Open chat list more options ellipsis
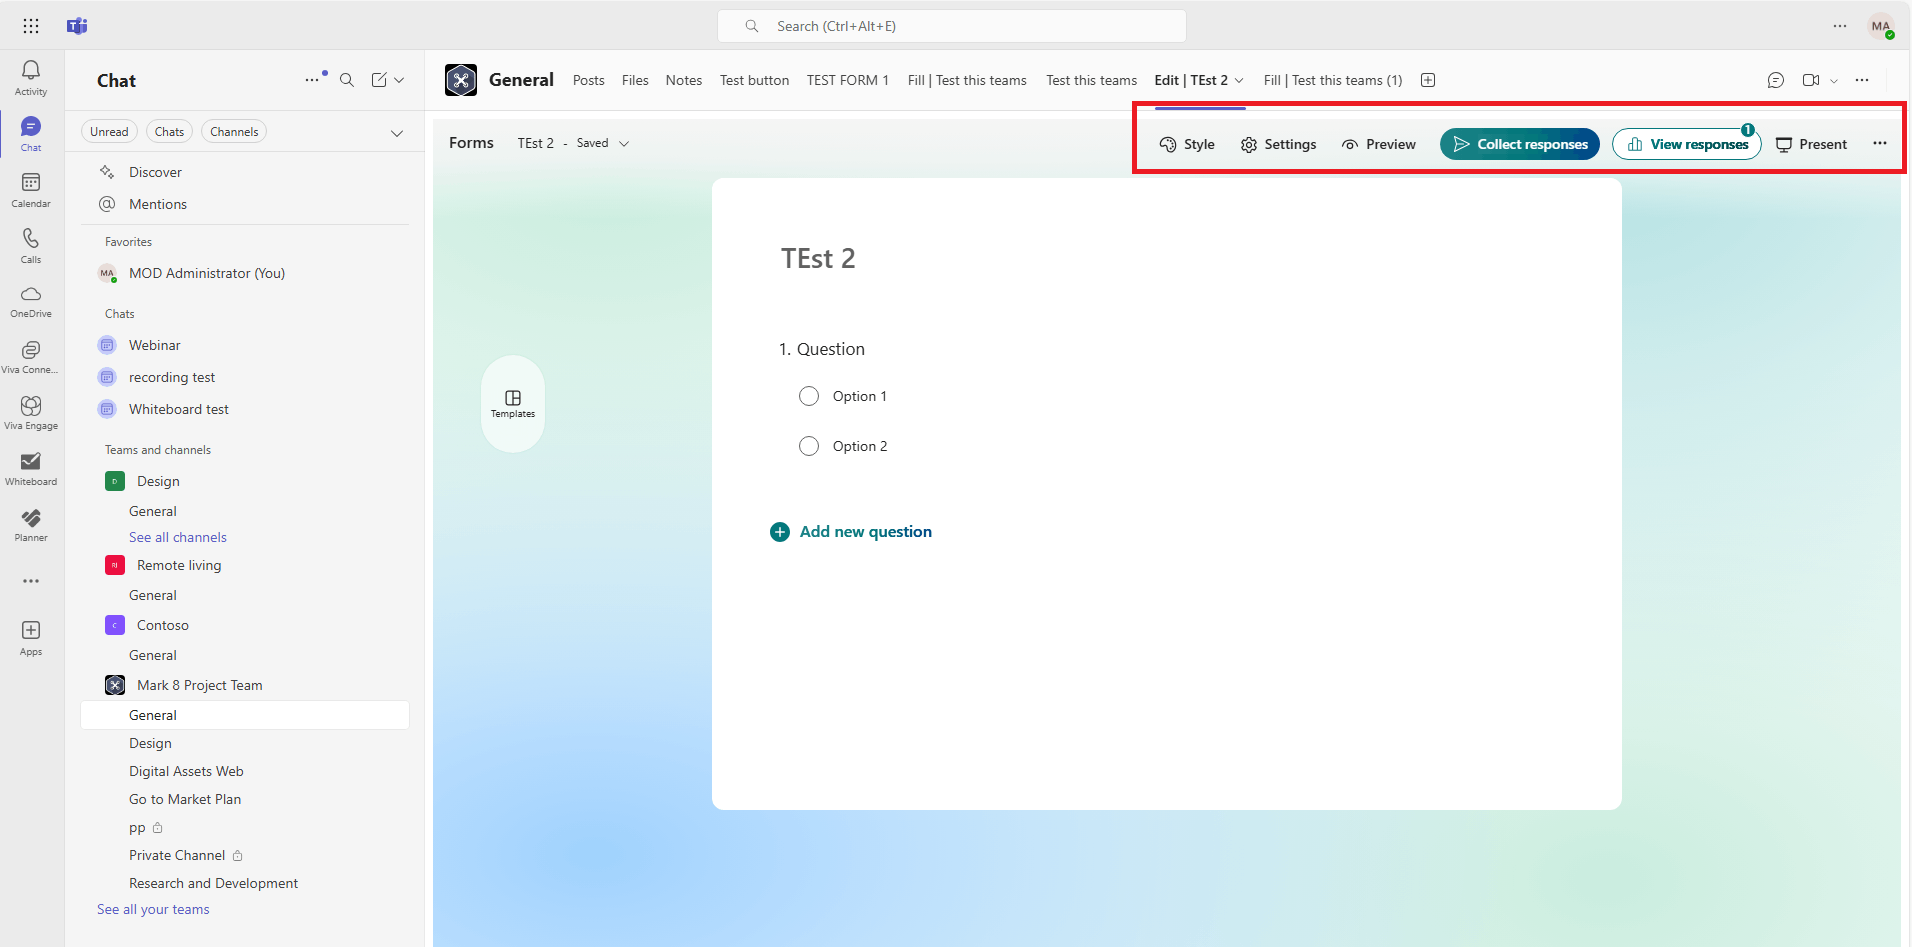This screenshot has width=1912, height=947. (x=313, y=80)
